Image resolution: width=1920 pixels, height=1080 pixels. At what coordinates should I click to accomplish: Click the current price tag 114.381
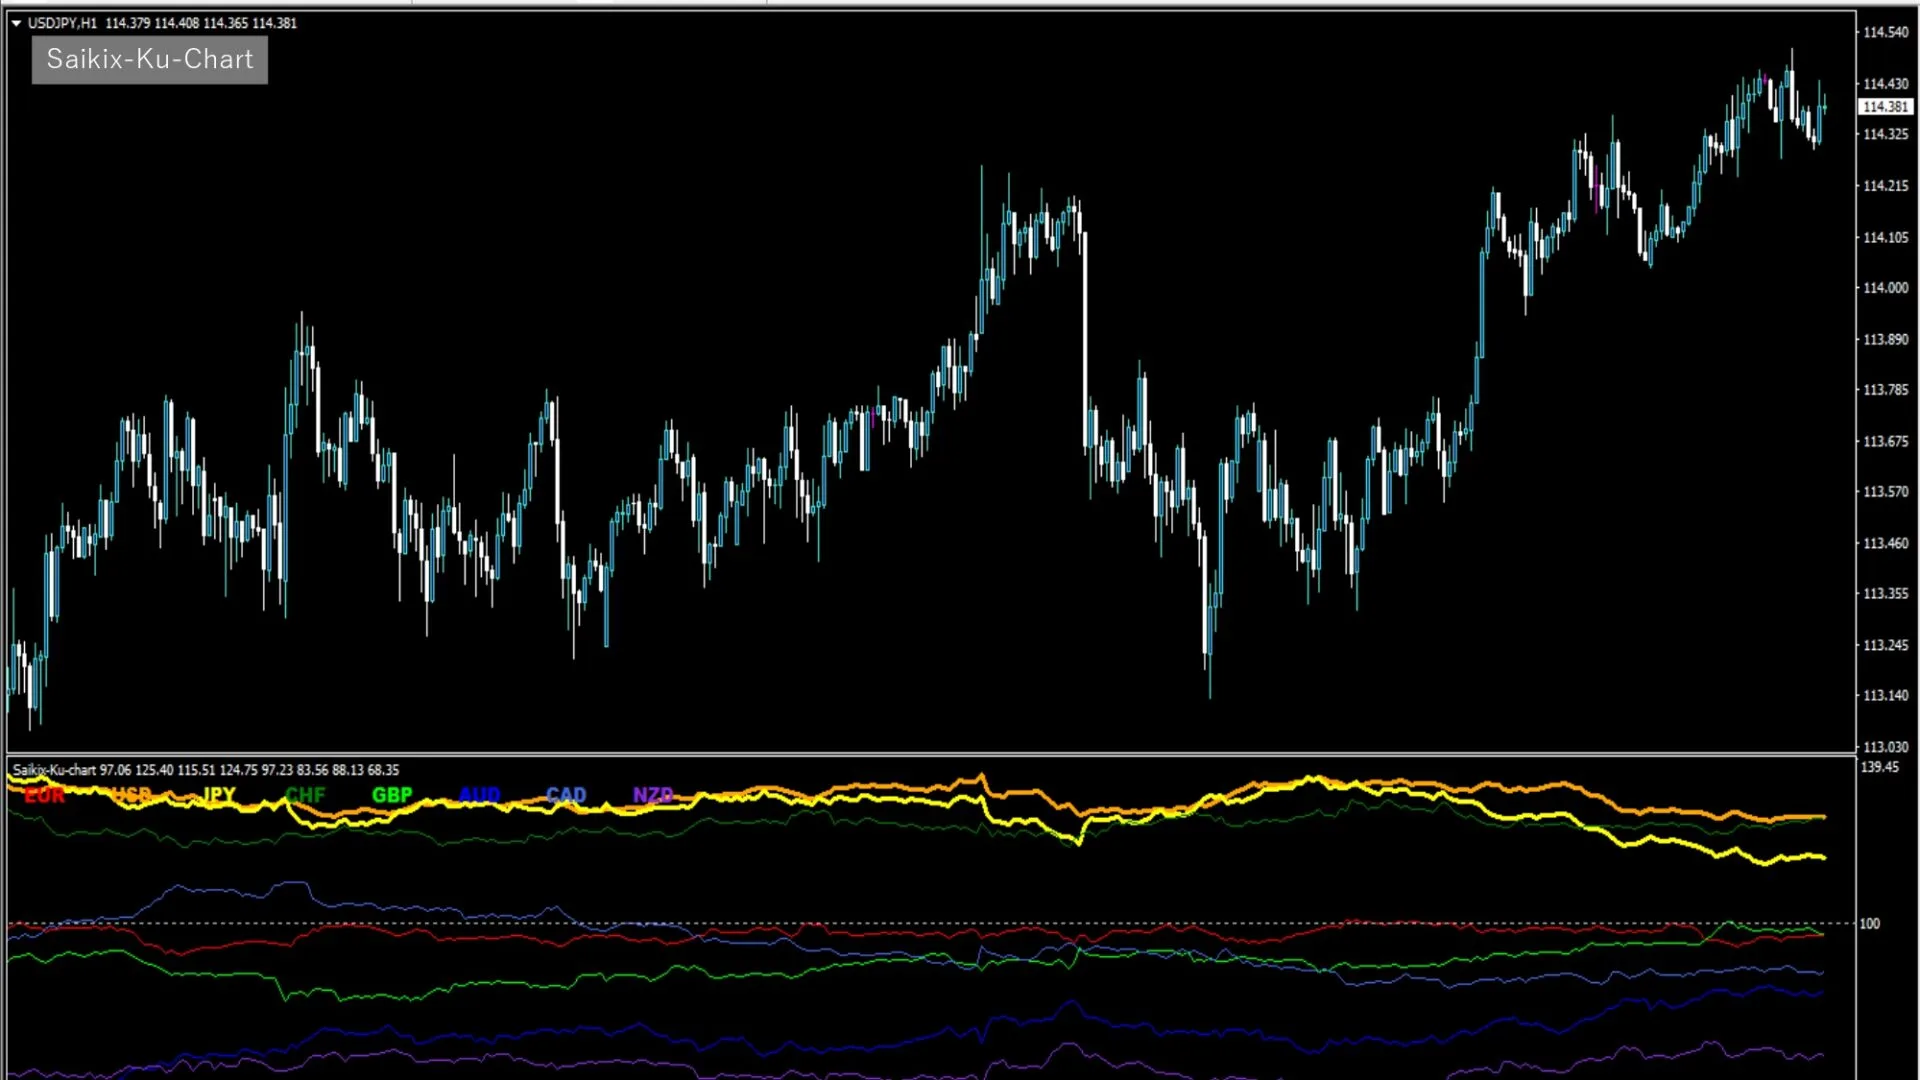click(1886, 107)
